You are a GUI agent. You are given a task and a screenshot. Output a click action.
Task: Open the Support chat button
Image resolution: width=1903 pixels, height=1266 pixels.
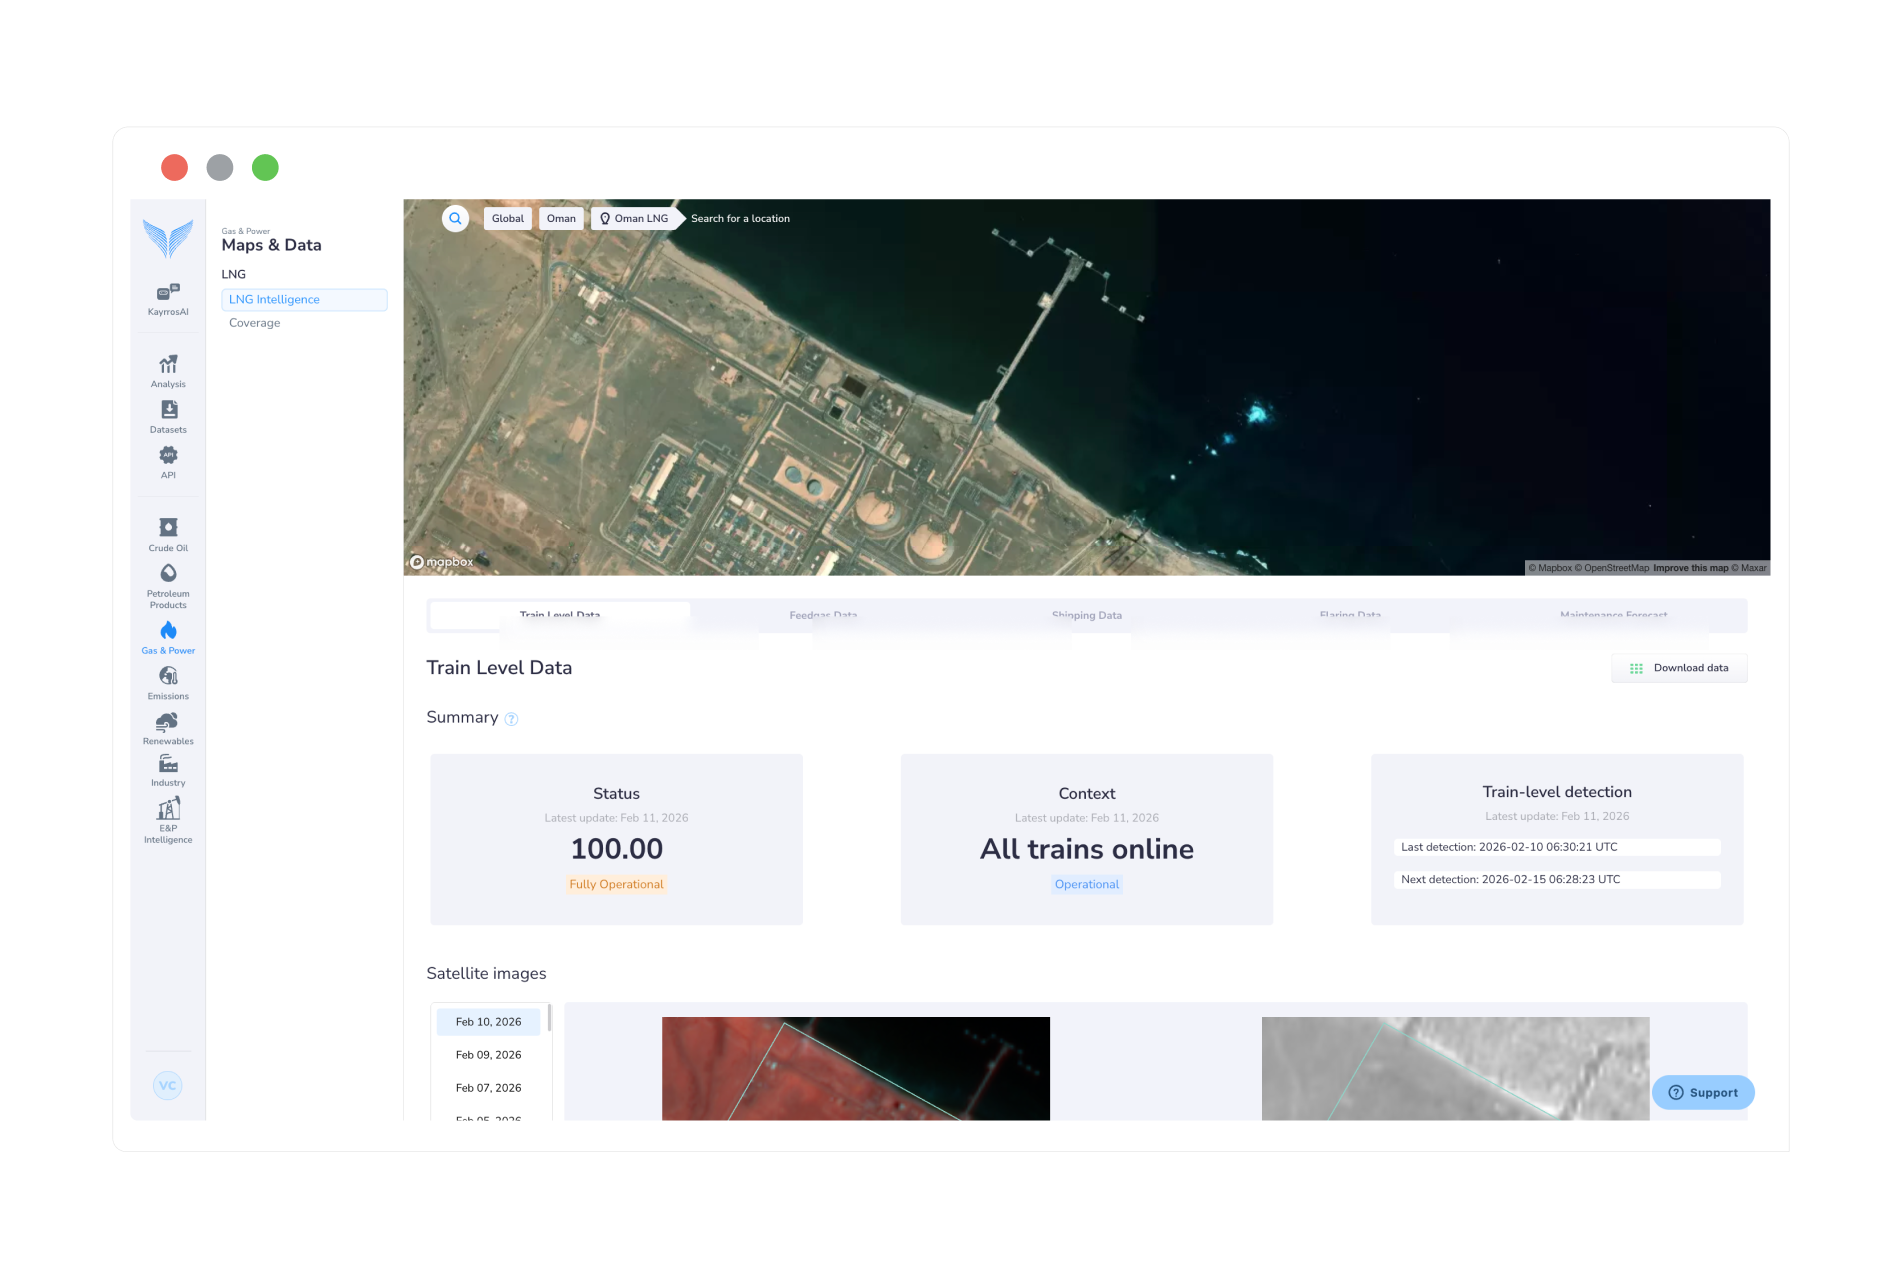[1702, 1092]
